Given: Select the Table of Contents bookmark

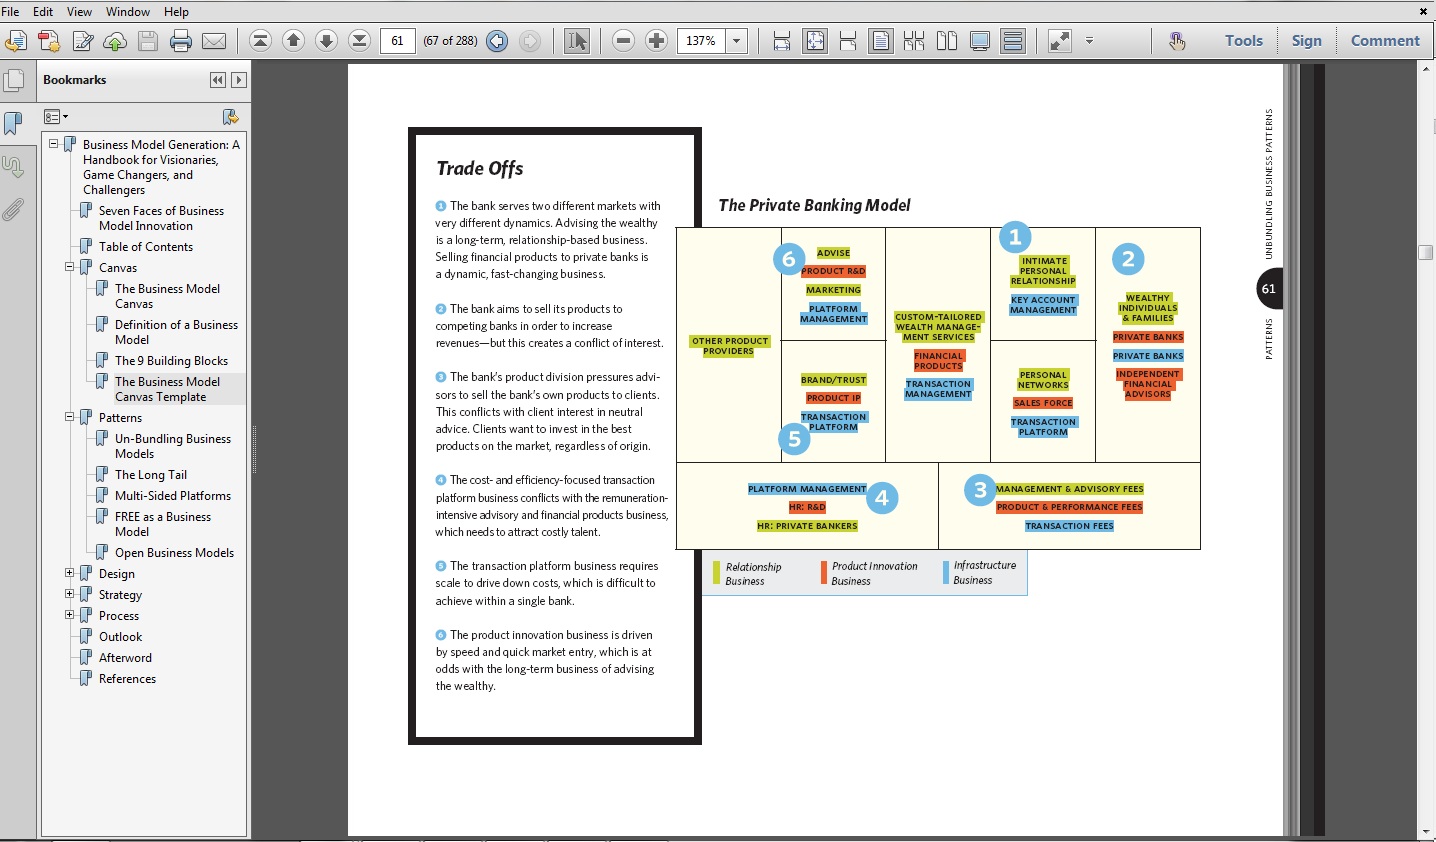Looking at the screenshot, I should pyautogui.click(x=146, y=247).
